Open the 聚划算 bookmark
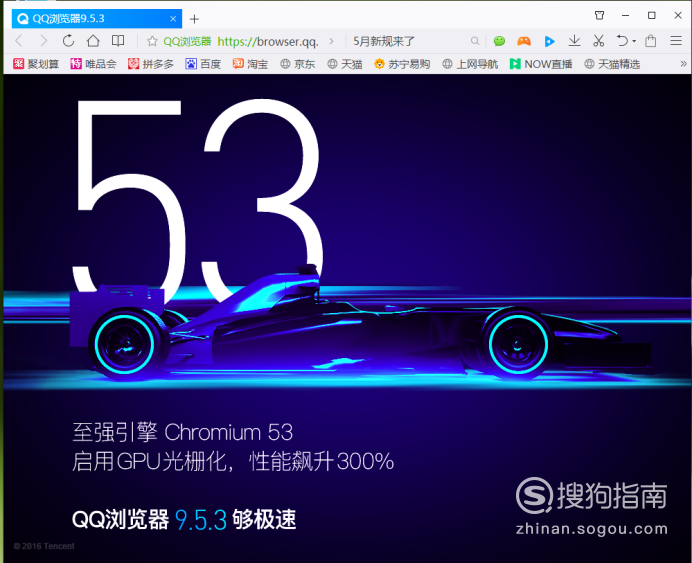 click(36, 64)
